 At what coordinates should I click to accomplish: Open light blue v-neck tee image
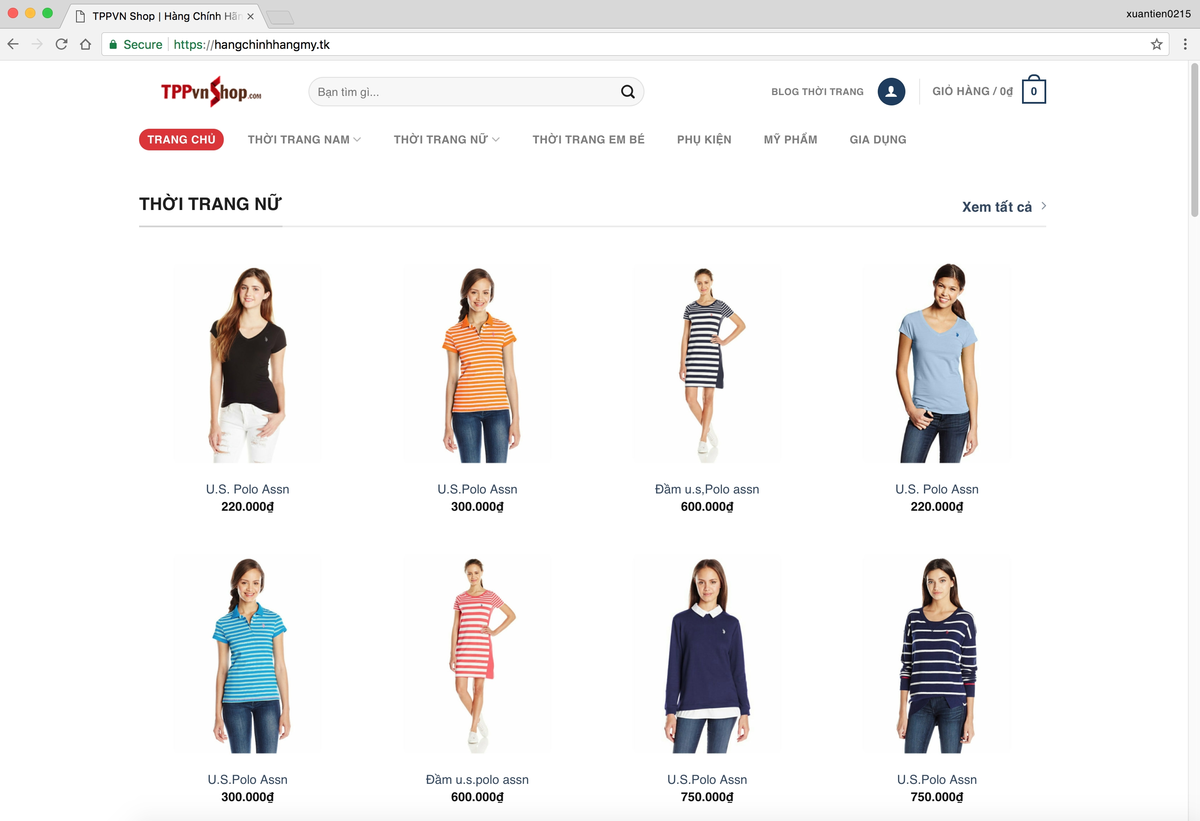(937, 364)
